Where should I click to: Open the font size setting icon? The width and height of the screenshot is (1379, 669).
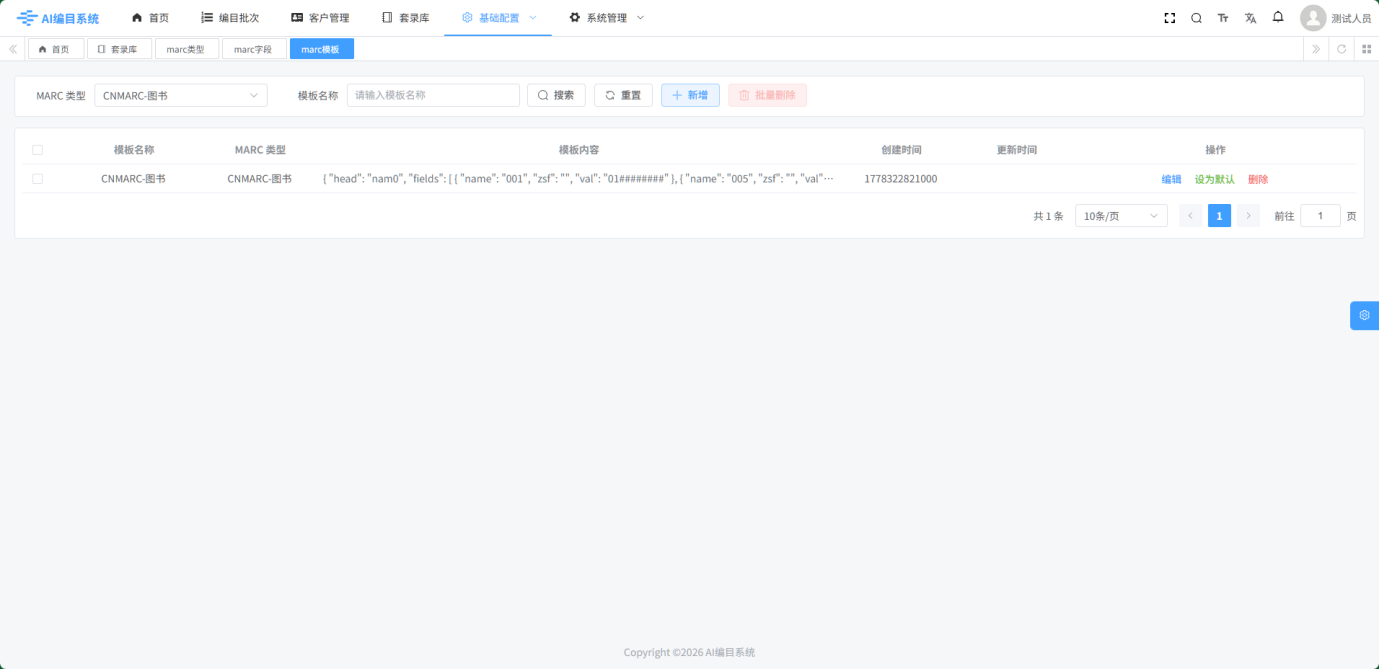[1223, 18]
